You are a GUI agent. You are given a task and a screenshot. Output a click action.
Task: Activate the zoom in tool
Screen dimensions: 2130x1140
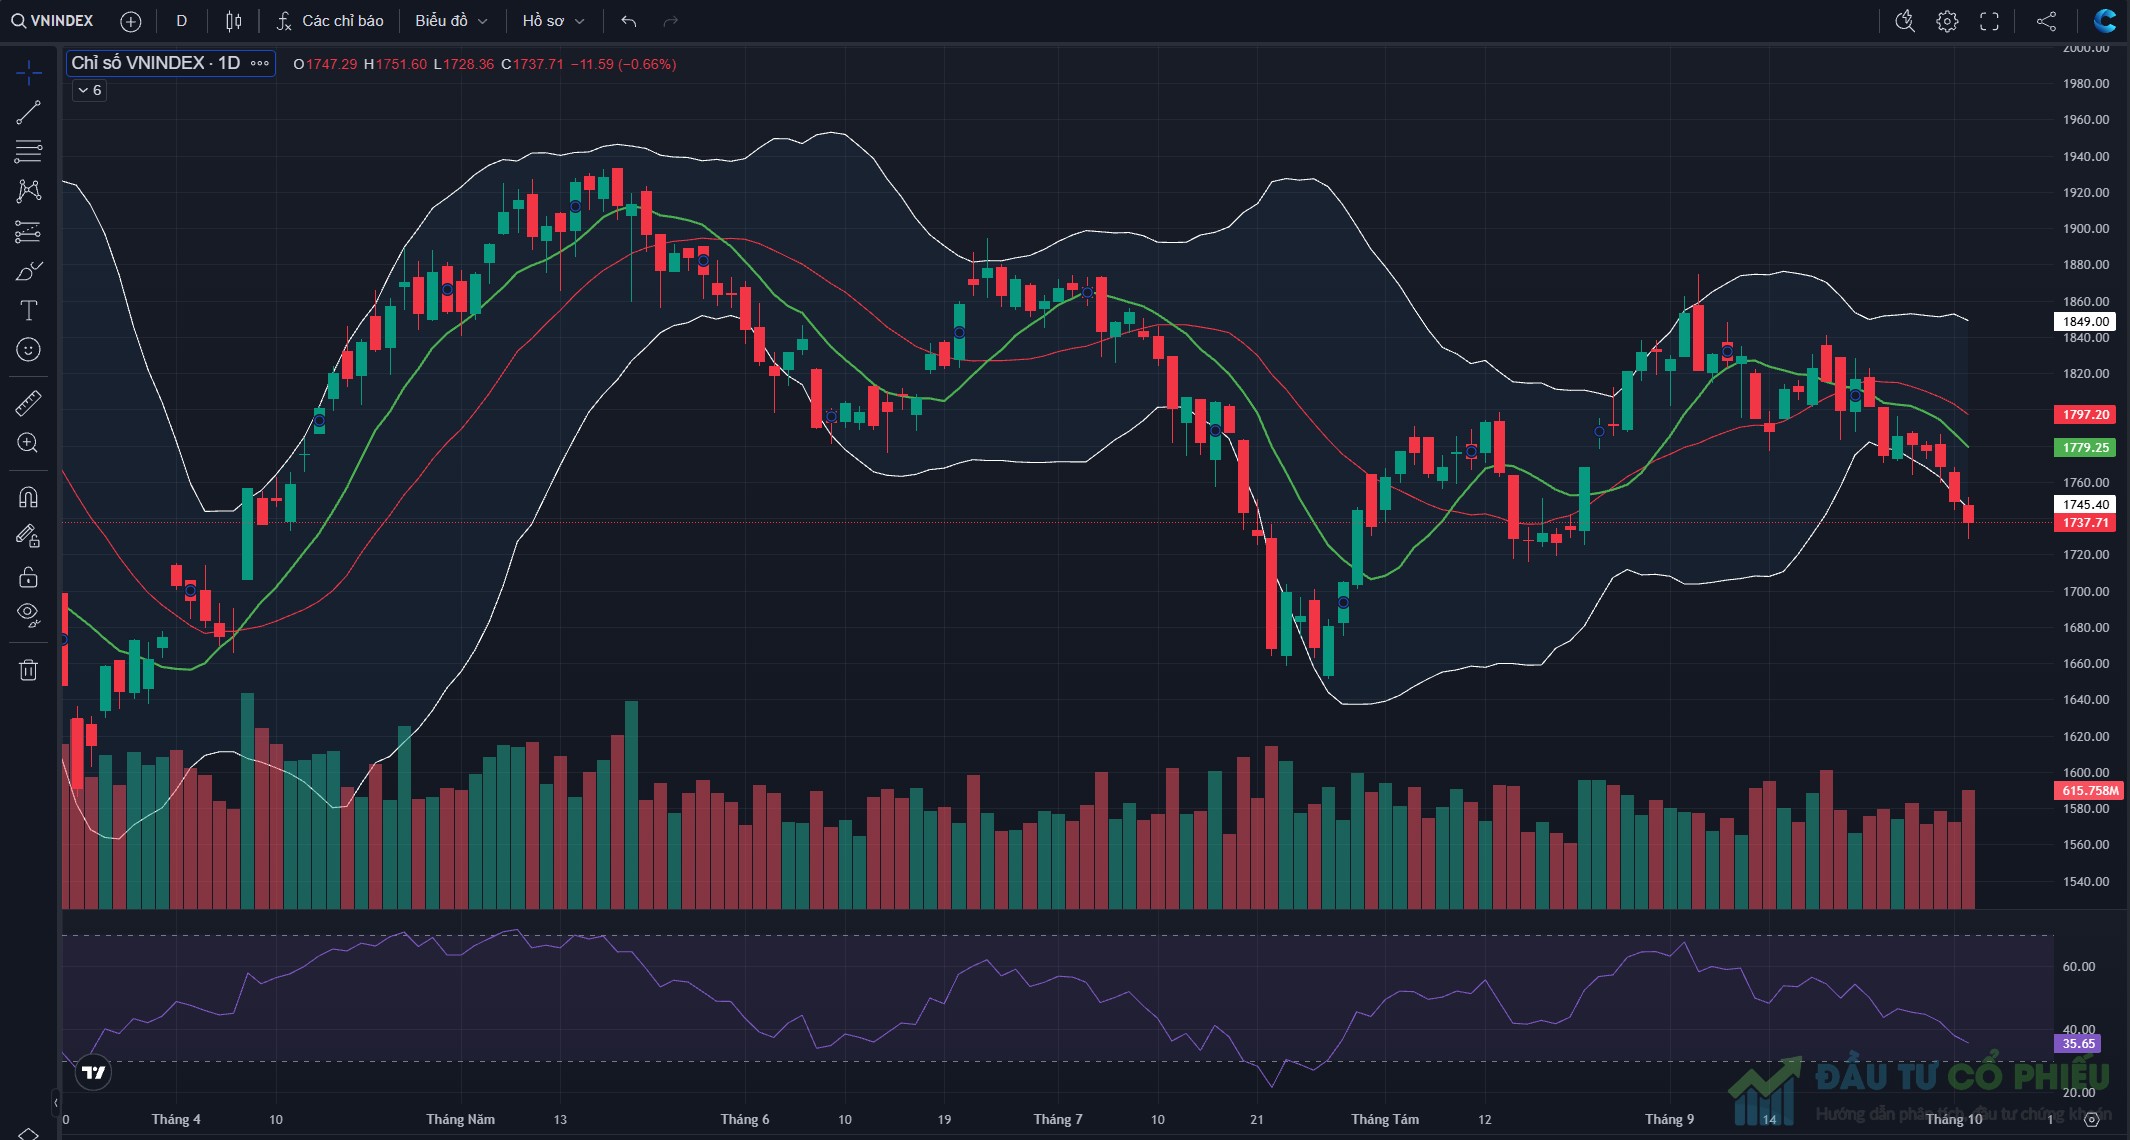point(28,443)
